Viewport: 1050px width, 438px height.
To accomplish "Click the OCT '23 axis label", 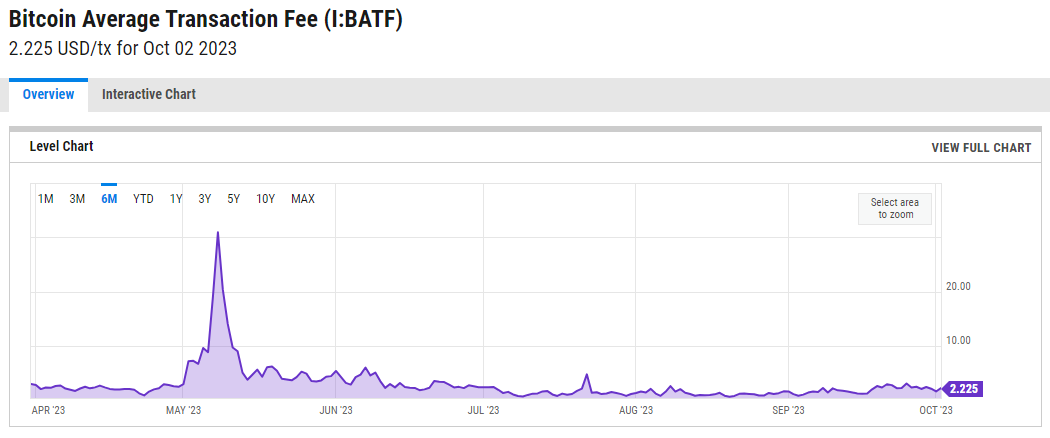I will click(935, 410).
